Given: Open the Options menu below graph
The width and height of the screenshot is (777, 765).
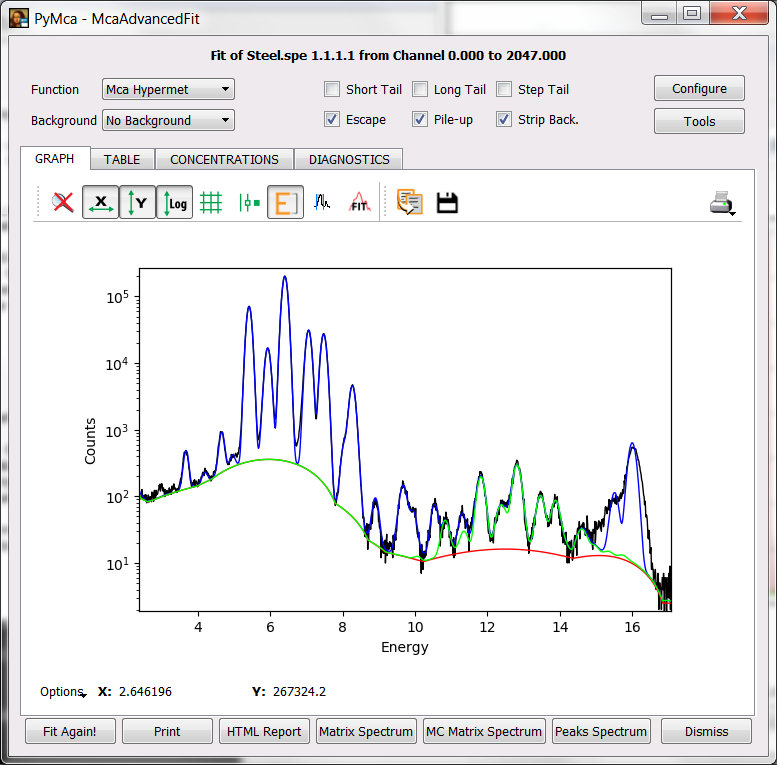Looking at the screenshot, I should [62, 692].
